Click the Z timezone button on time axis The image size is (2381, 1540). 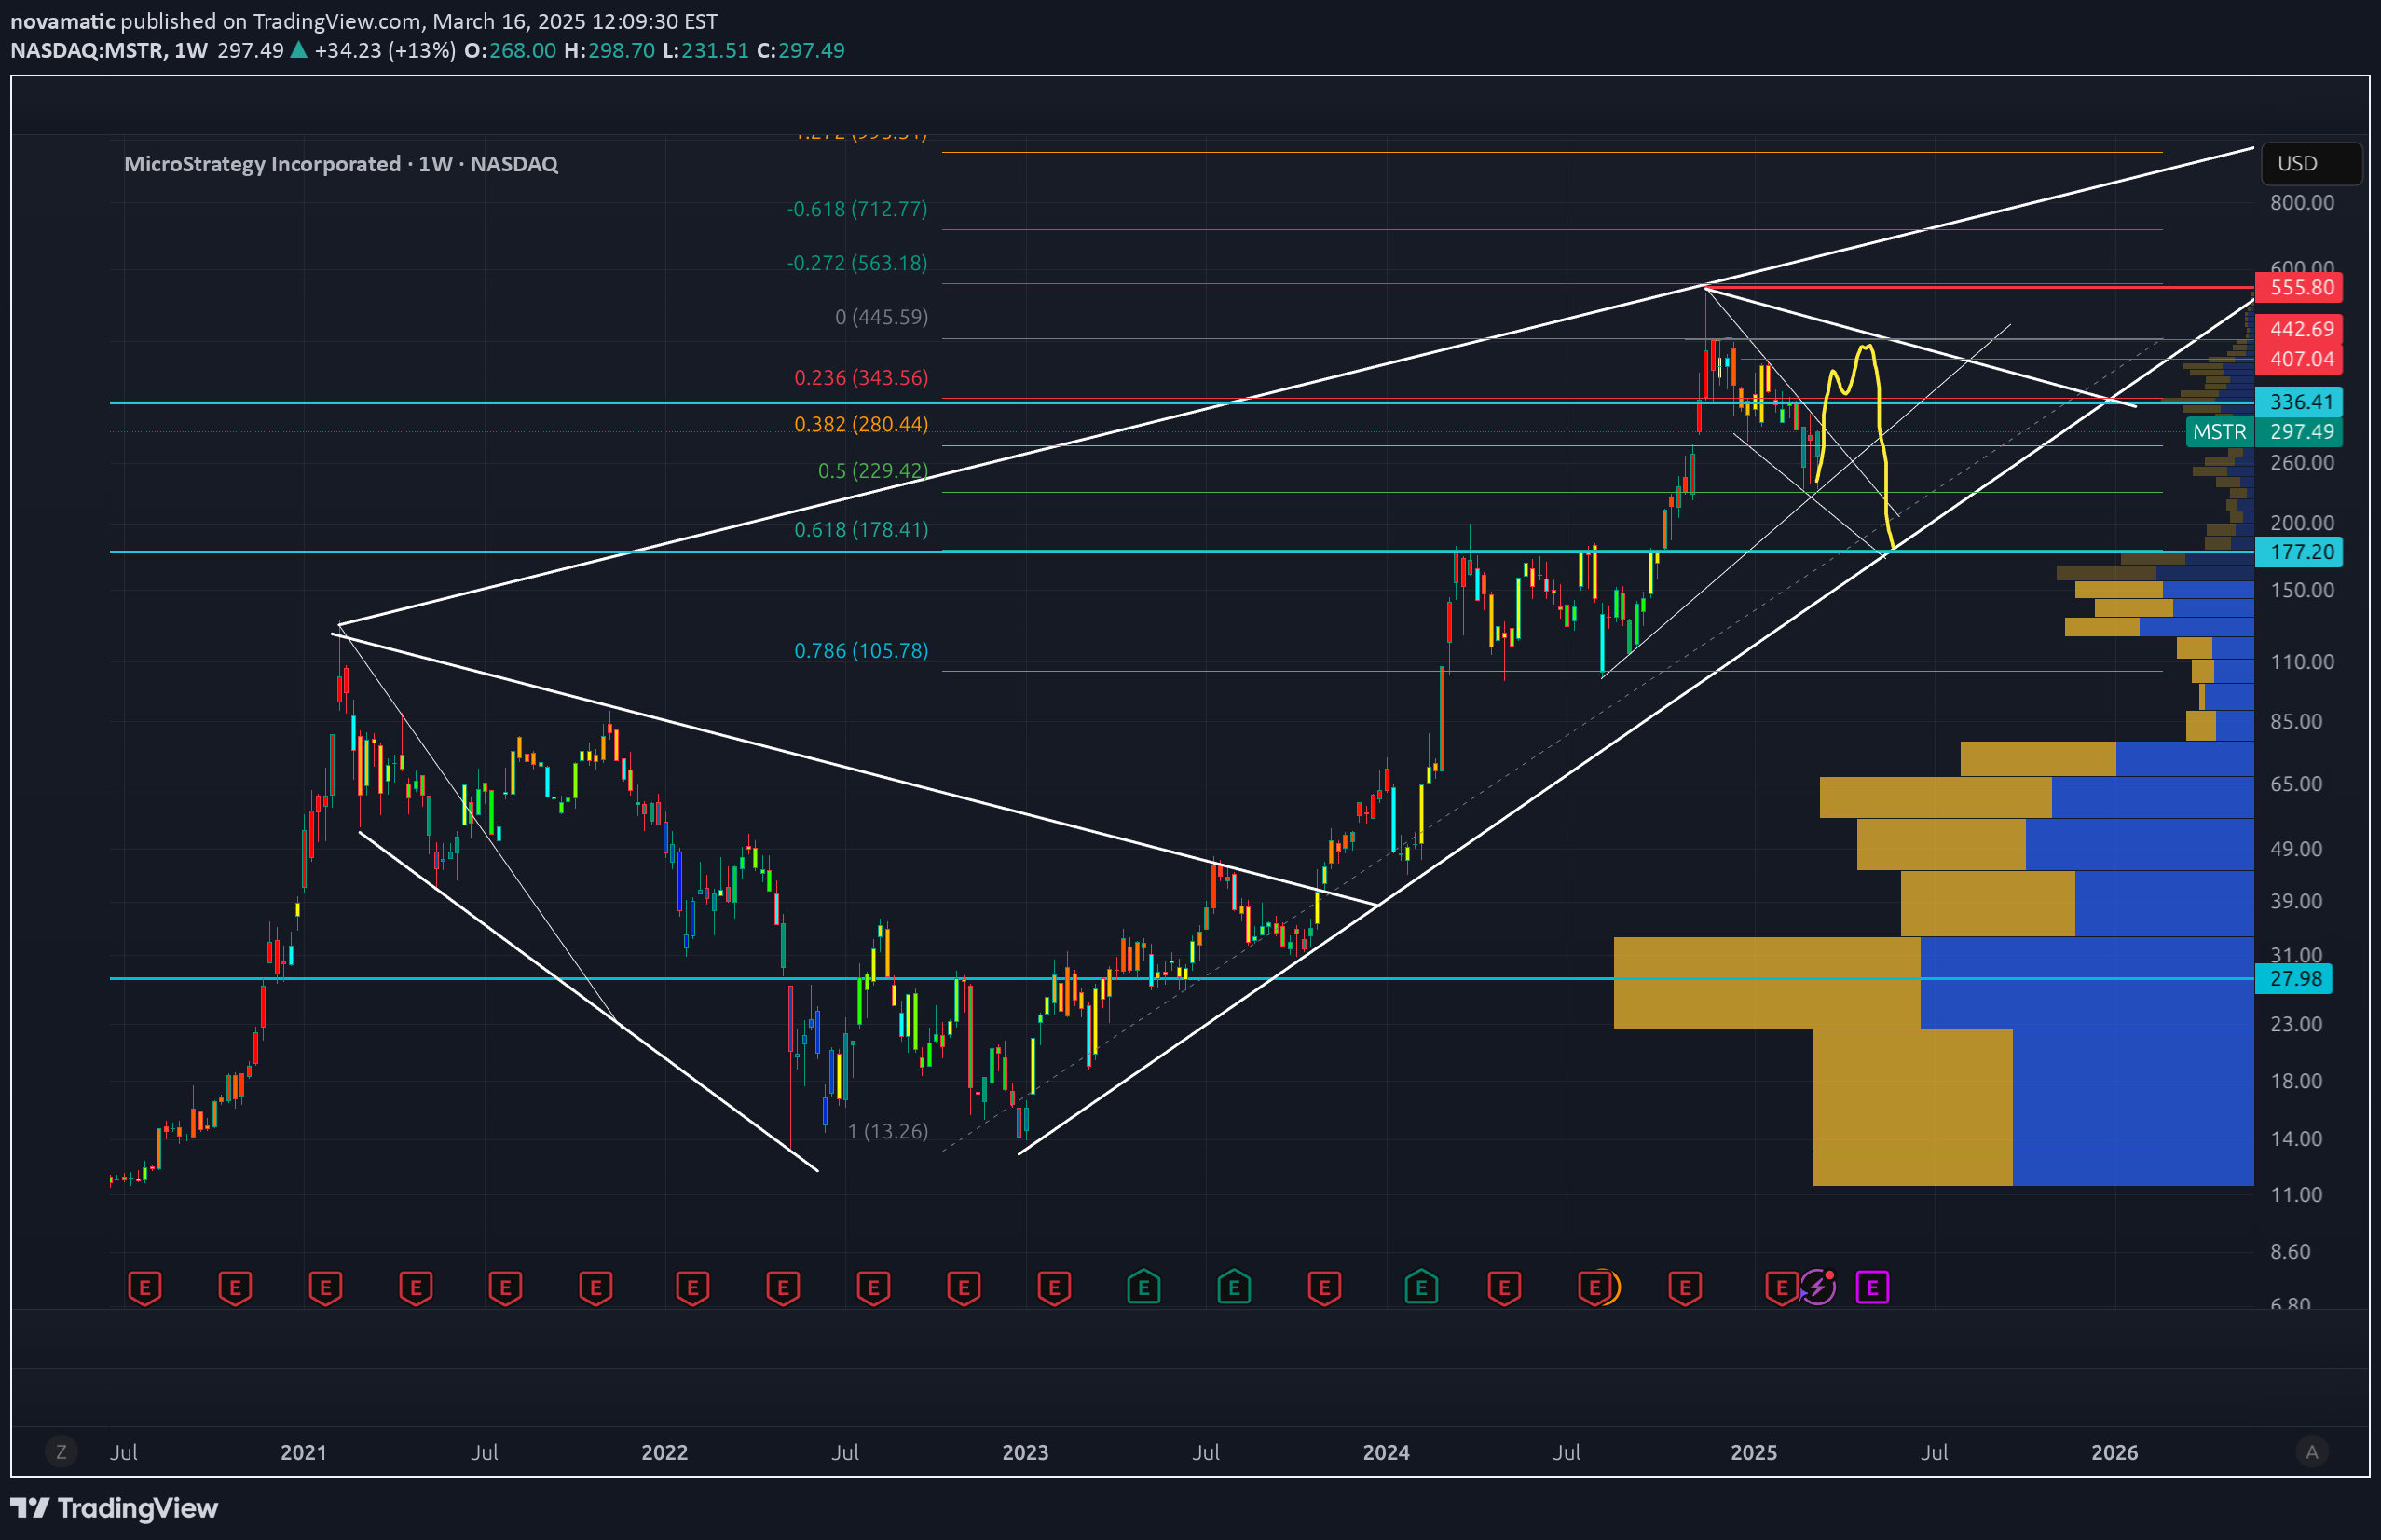[61, 1451]
